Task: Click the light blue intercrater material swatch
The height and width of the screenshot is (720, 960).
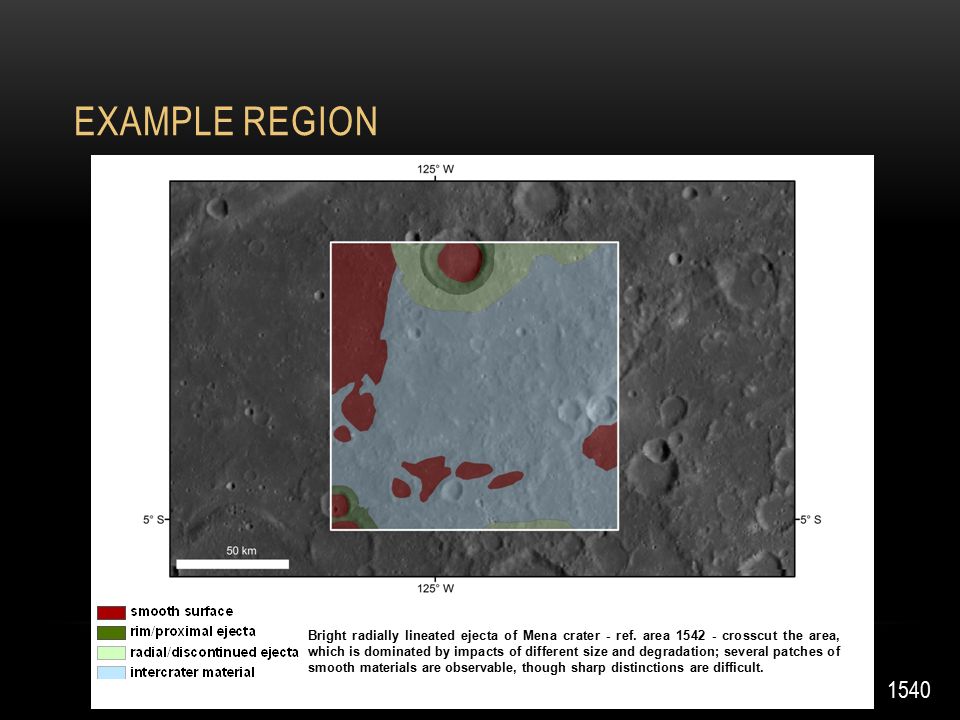Action: coord(111,673)
